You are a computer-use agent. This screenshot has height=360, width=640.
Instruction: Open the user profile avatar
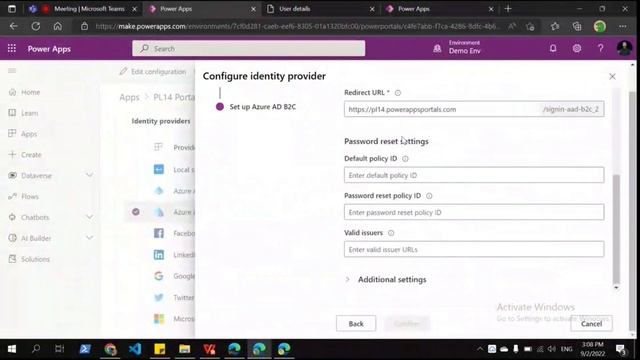point(624,49)
